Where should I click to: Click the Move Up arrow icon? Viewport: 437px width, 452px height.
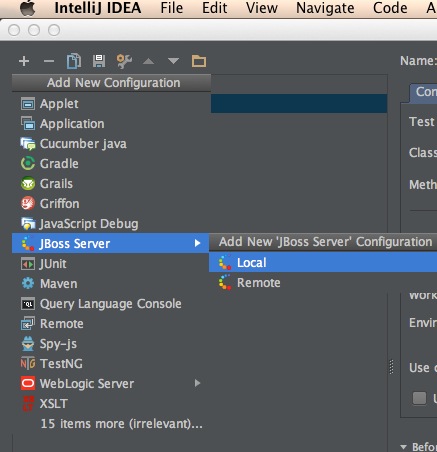[148, 61]
